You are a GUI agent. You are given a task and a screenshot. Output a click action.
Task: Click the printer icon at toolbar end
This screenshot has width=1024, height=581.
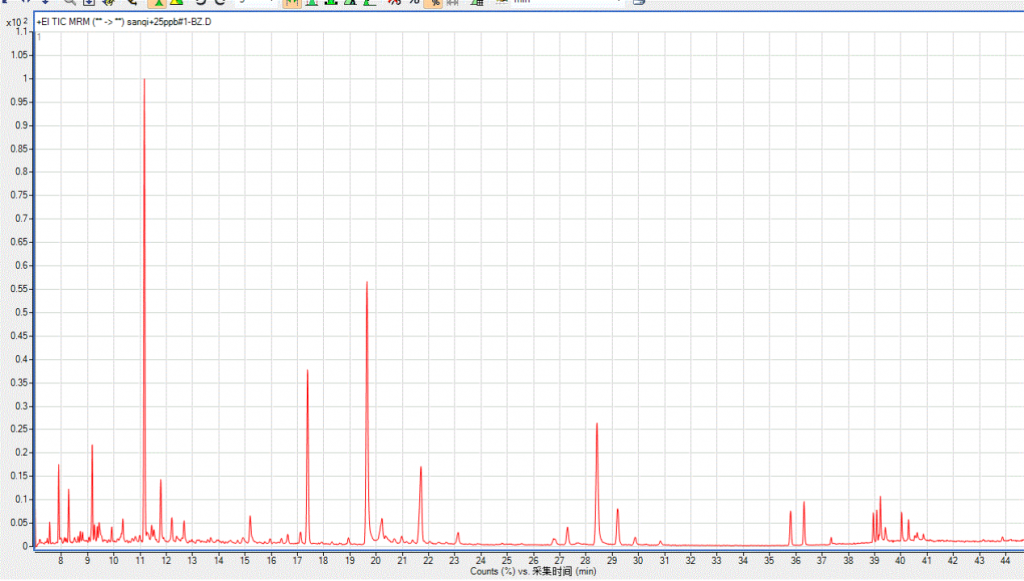638,3
